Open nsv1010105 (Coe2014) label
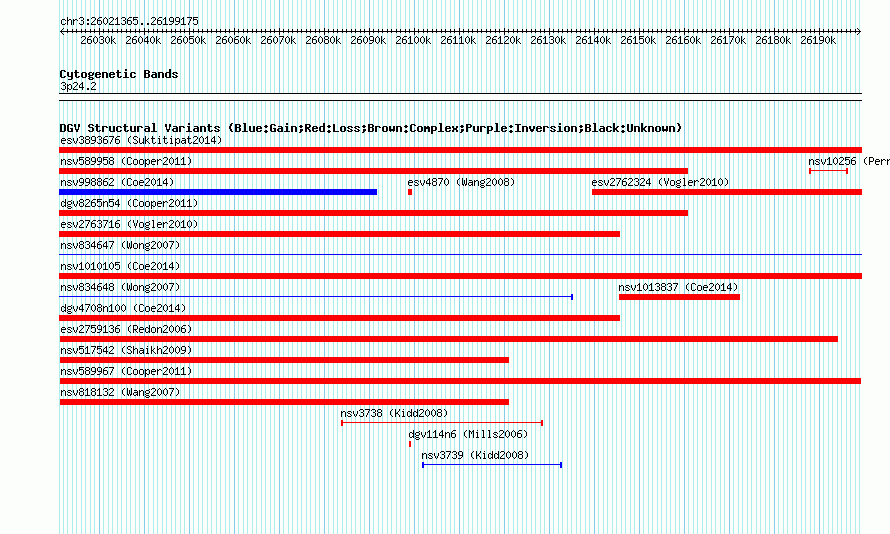Viewport: 890px width, 534px height. [x=120, y=266]
